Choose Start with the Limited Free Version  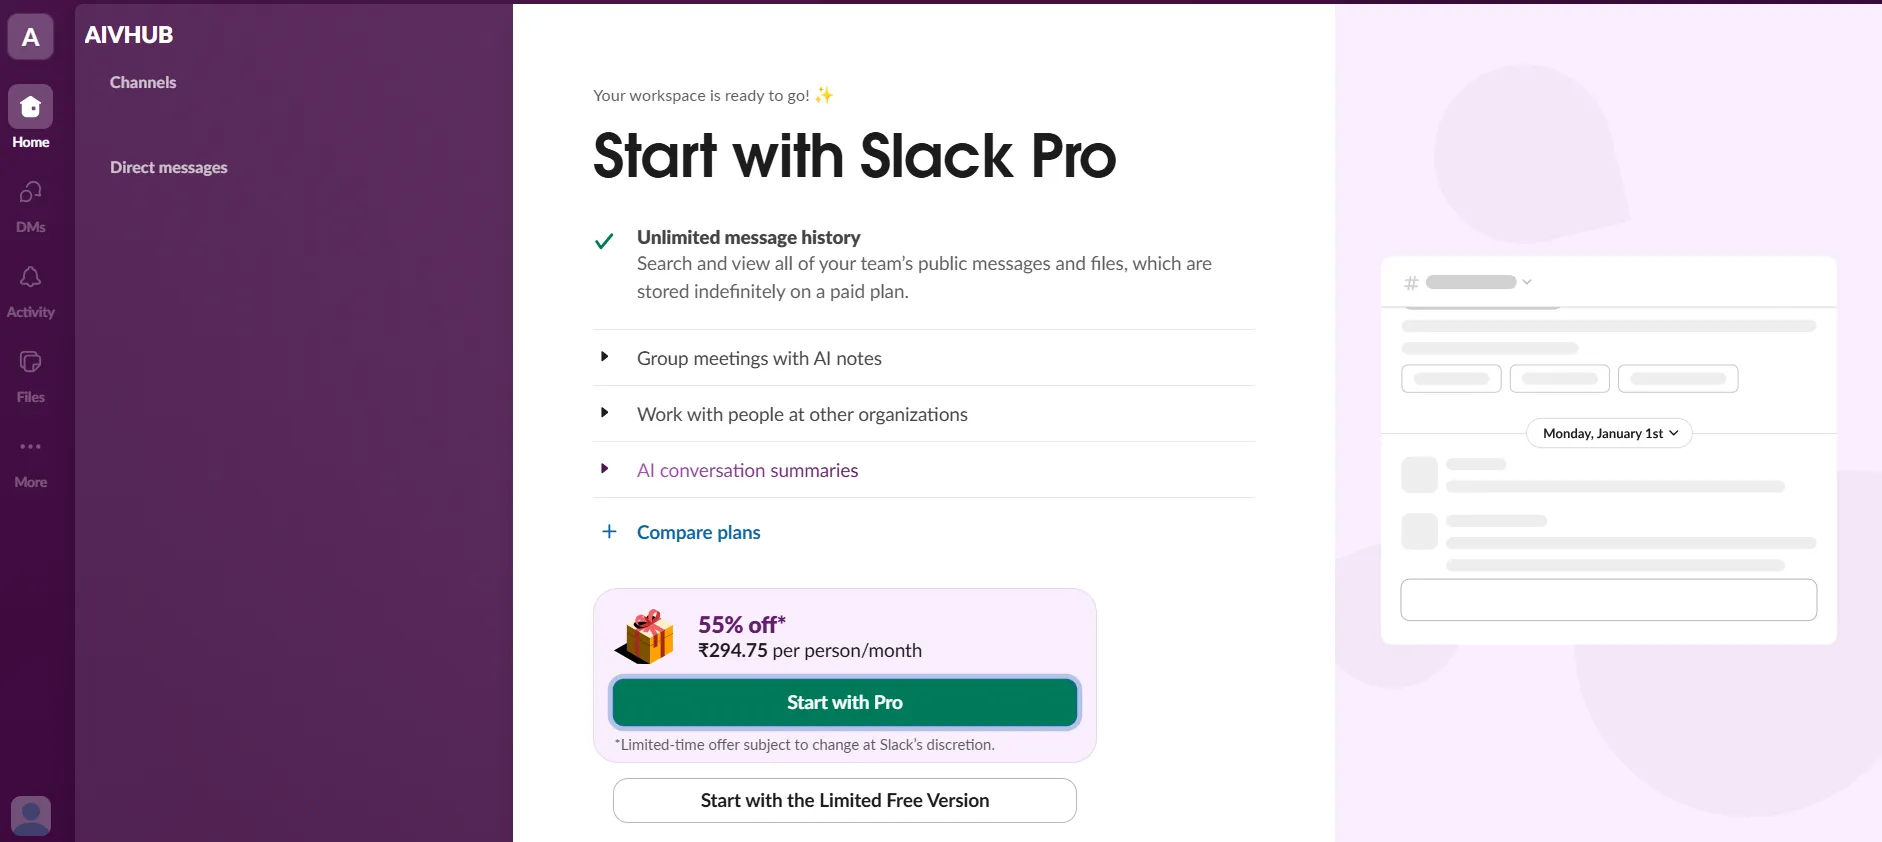click(x=844, y=800)
